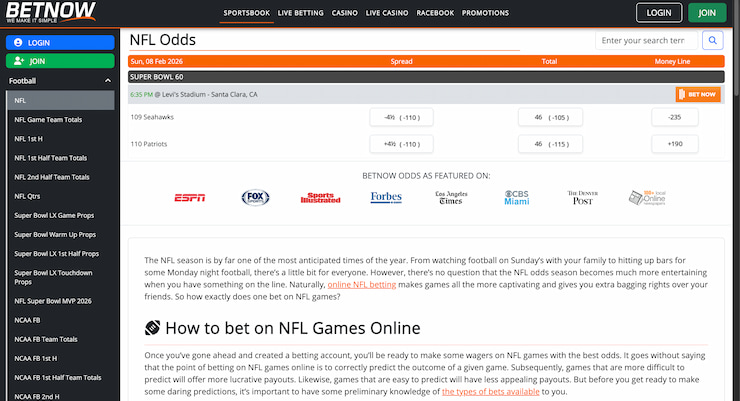740x401 pixels.
Task: Click the Local Online newspapers logo
Action: (x=648, y=197)
